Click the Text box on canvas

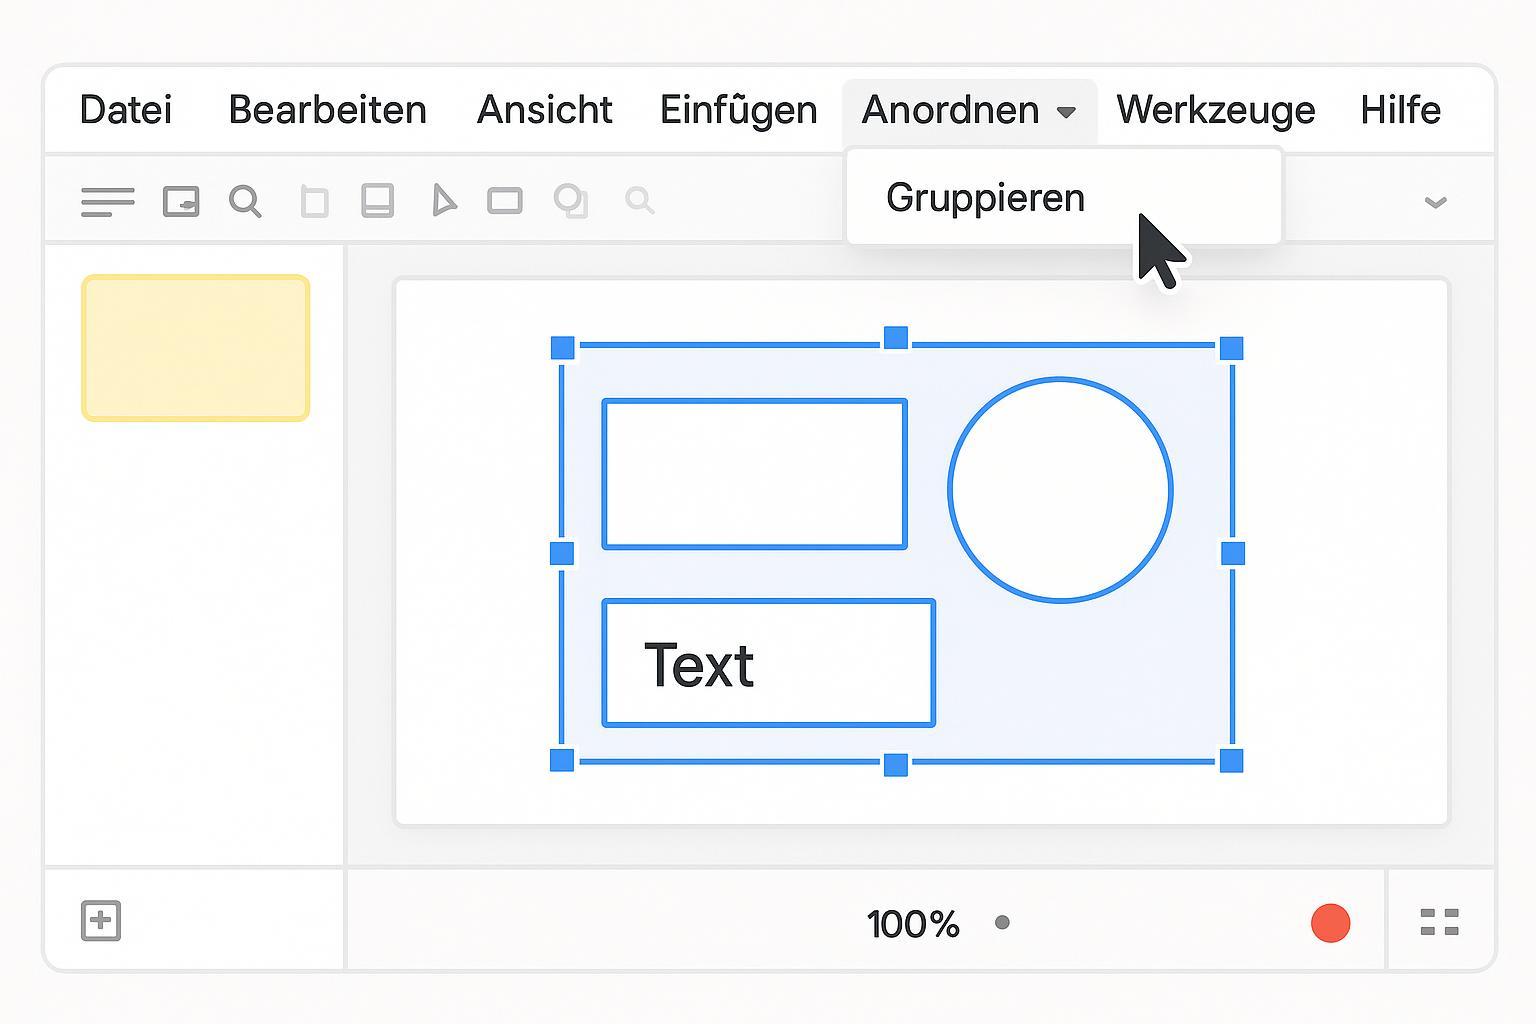768,664
